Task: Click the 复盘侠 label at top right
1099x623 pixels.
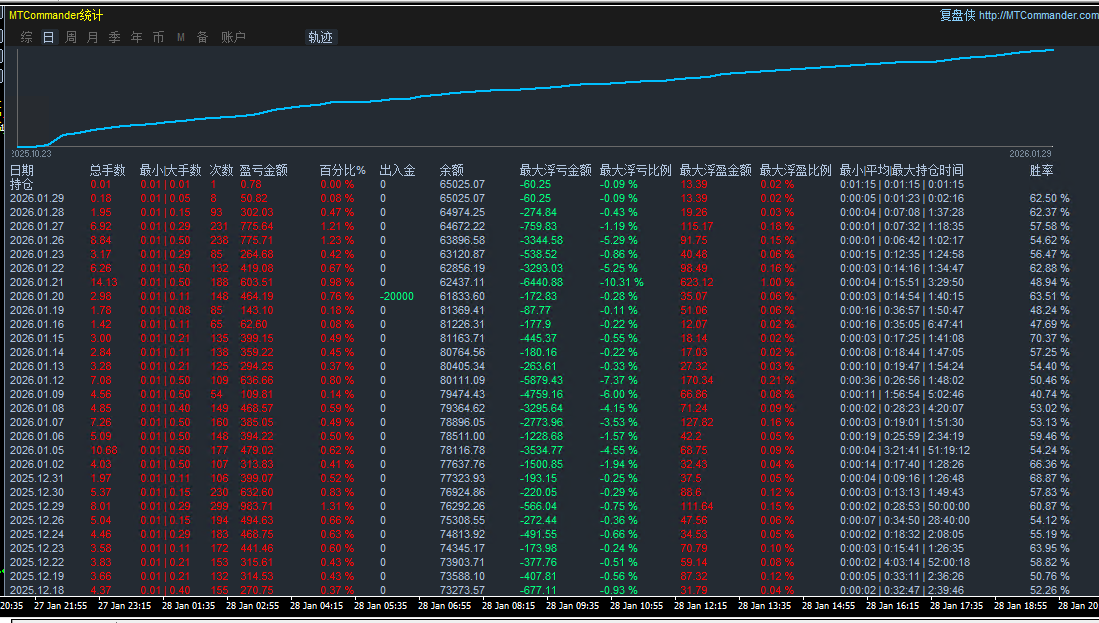Action: (957, 15)
